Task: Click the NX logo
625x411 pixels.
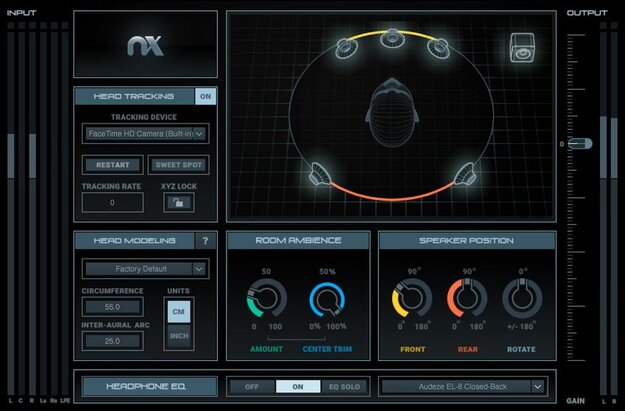Action: [x=145, y=46]
